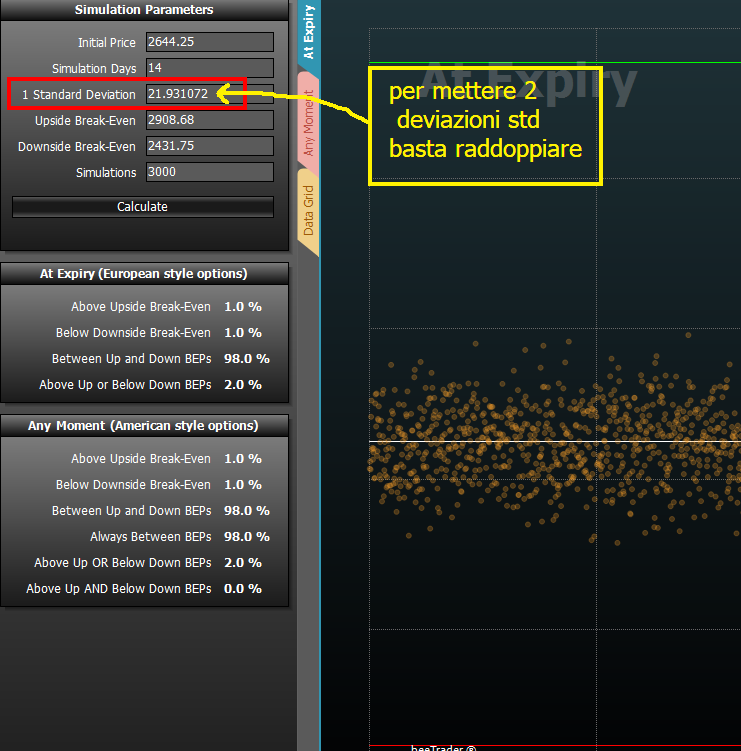The height and width of the screenshot is (751, 741).
Task: Edit the Initial Price field
Action: click(210, 42)
